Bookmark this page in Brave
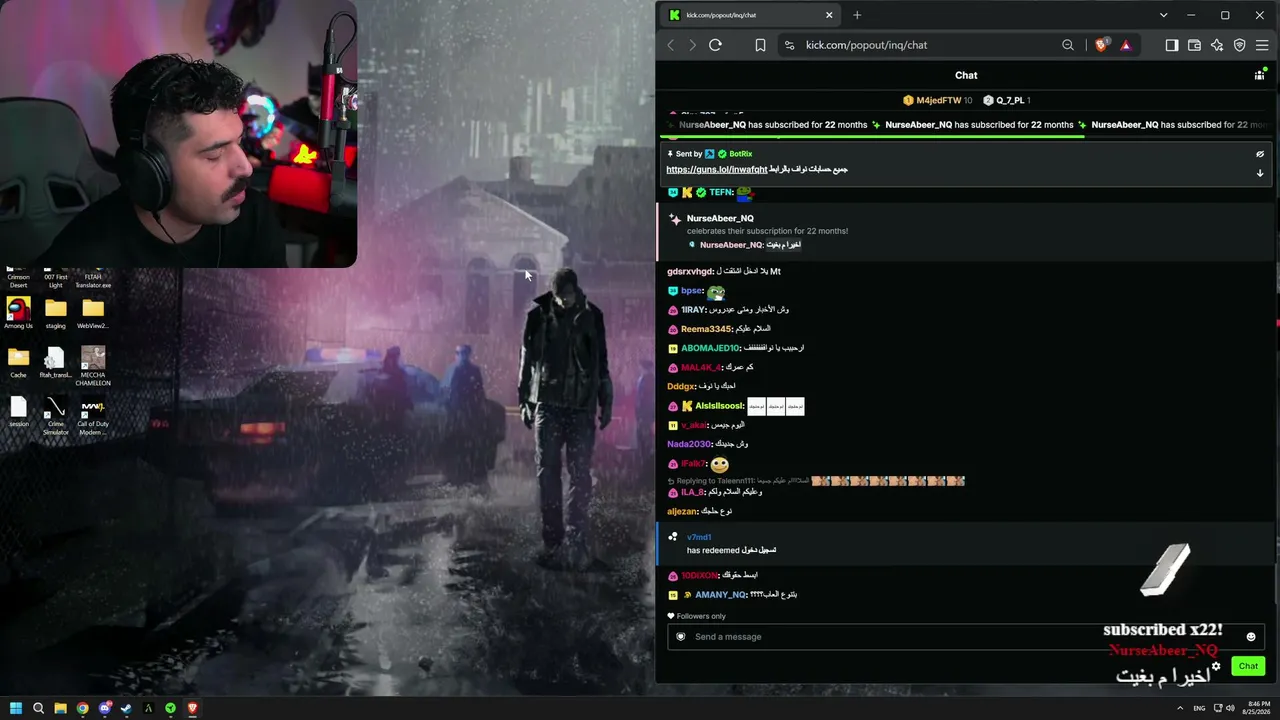This screenshot has height=720, width=1280. tap(760, 45)
